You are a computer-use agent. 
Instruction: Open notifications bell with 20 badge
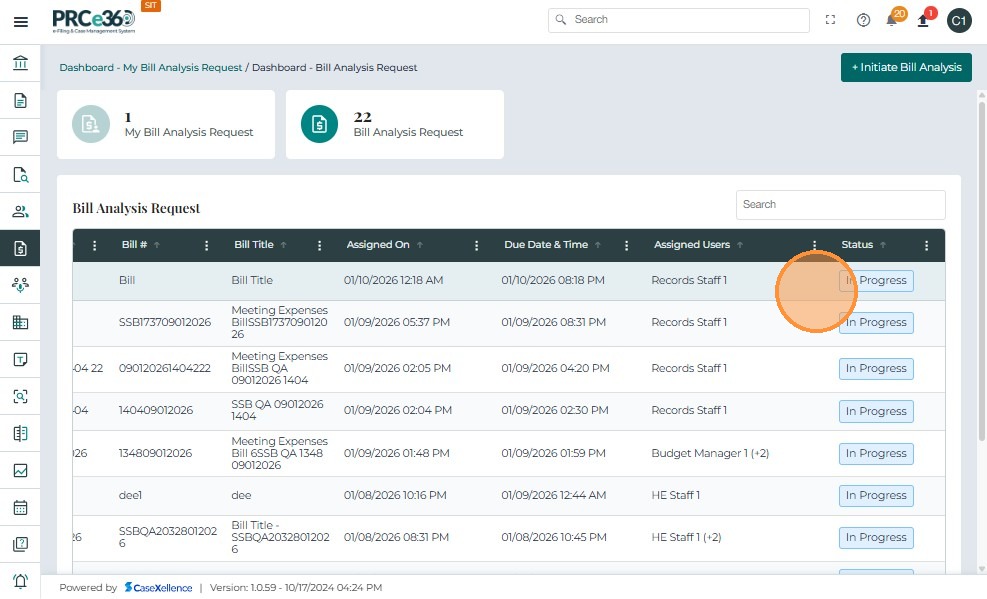pos(894,19)
